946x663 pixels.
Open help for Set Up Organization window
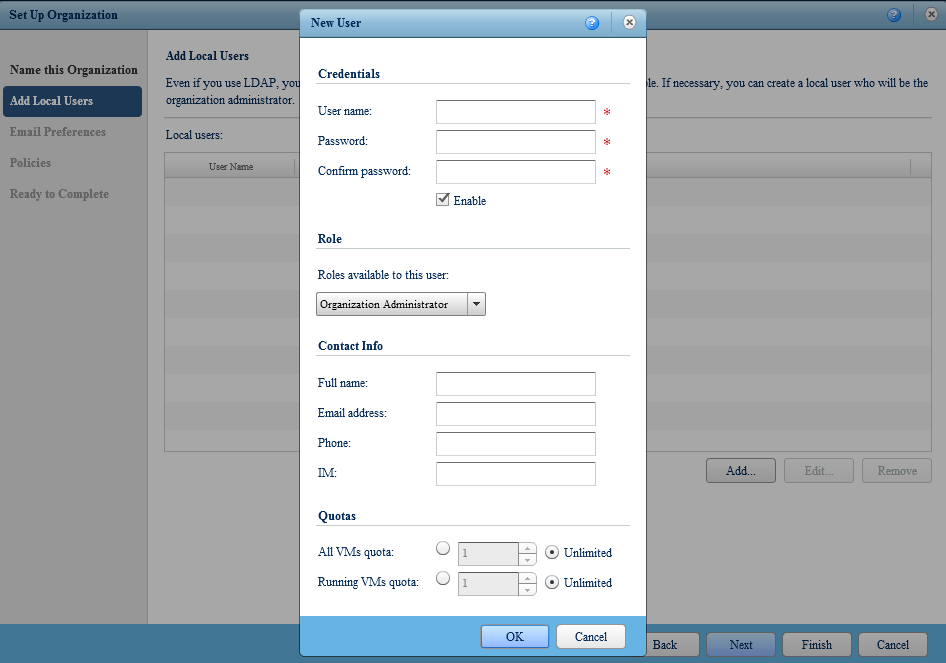pos(894,14)
